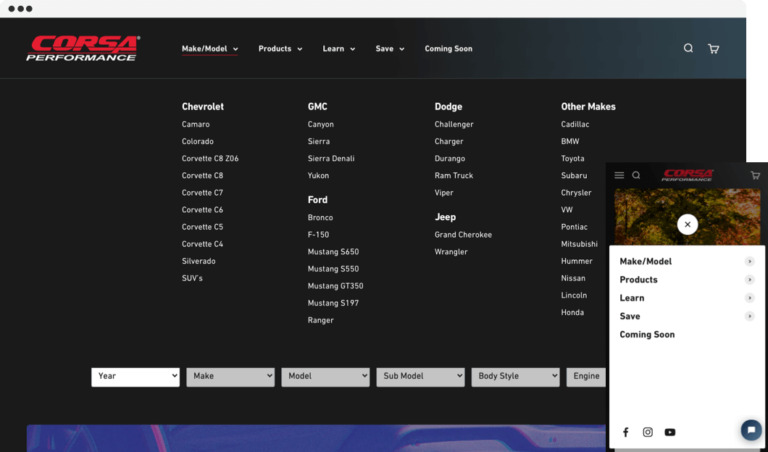Open the Year dropdown
Screen dimensions: 768x452
point(135,377)
